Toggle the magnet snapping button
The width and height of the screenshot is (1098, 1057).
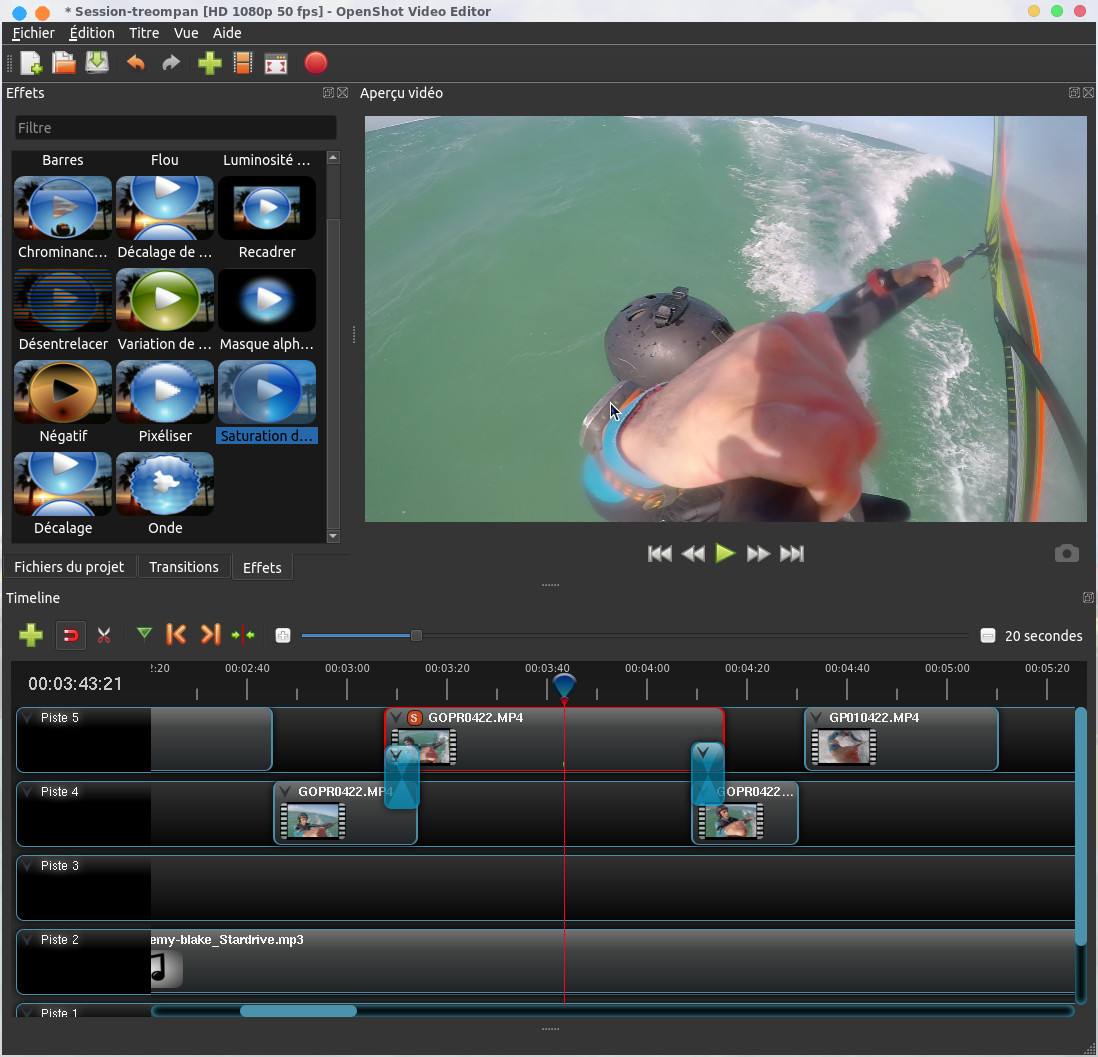[70, 635]
